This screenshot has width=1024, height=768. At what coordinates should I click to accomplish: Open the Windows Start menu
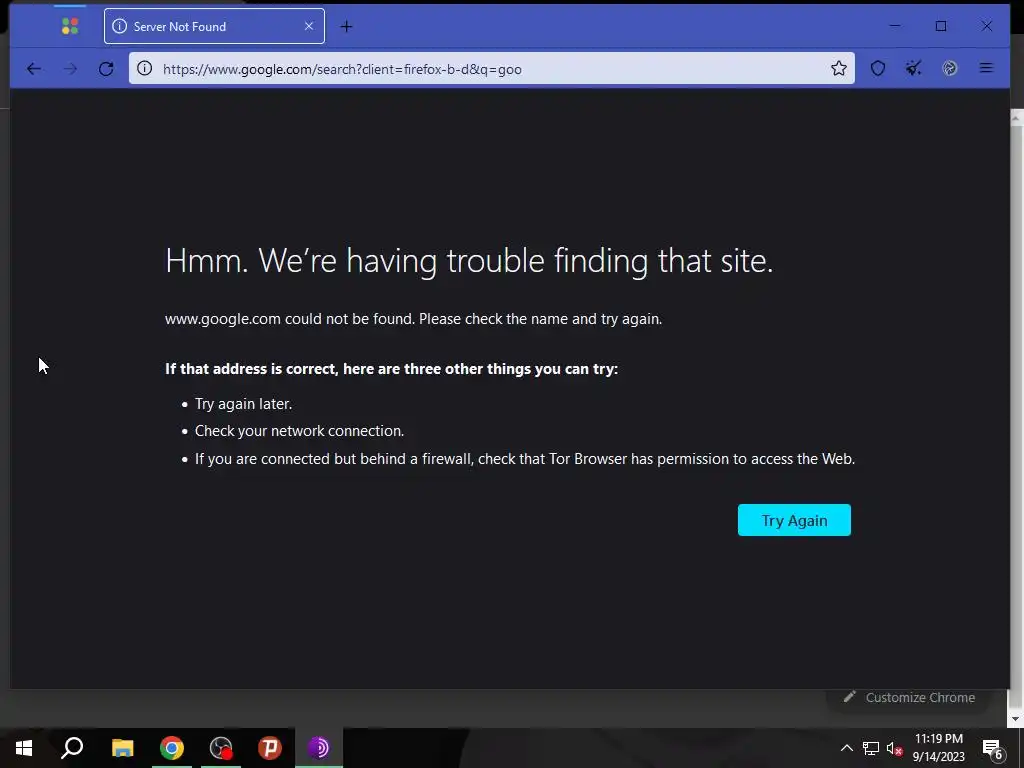point(24,748)
